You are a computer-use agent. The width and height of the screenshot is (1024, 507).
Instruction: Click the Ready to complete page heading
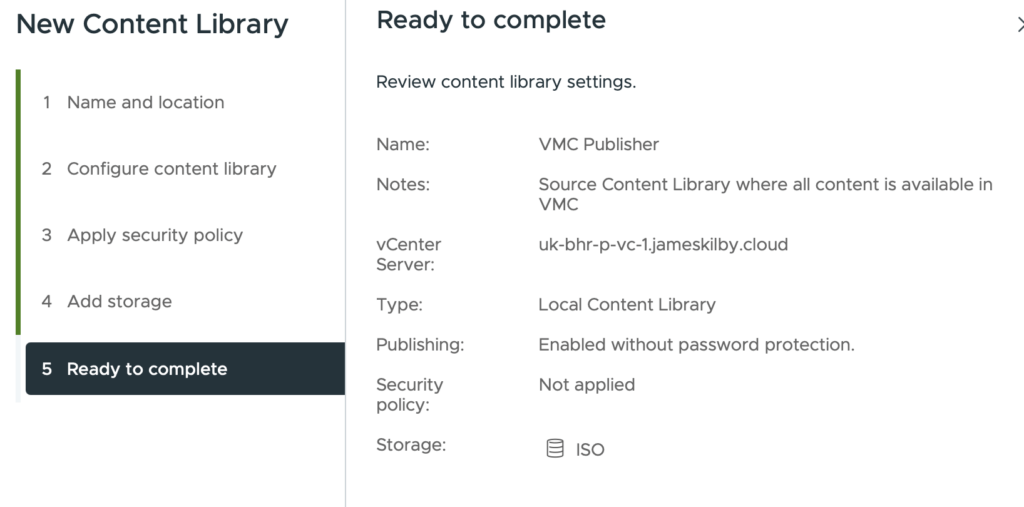pos(491,20)
